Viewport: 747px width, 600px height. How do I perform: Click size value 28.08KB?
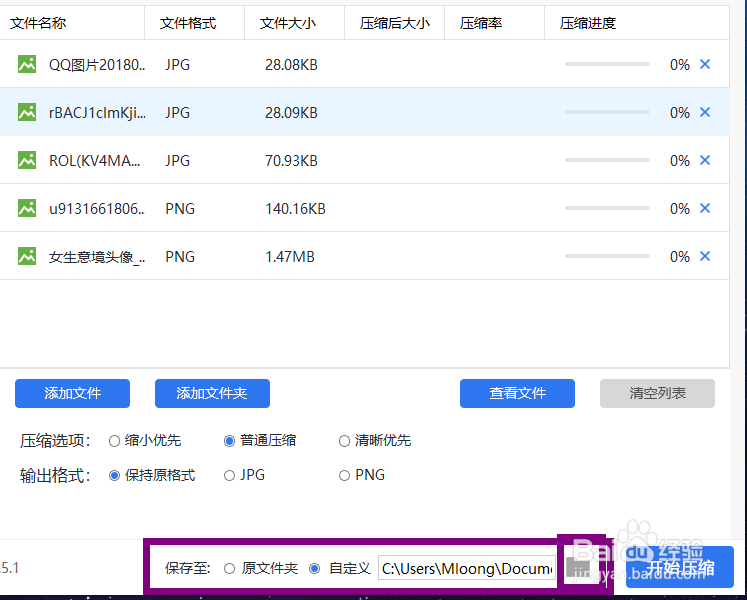(291, 65)
